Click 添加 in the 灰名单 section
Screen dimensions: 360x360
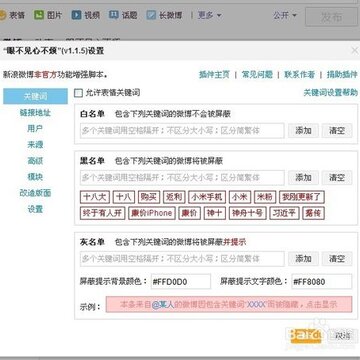click(x=303, y=259)
